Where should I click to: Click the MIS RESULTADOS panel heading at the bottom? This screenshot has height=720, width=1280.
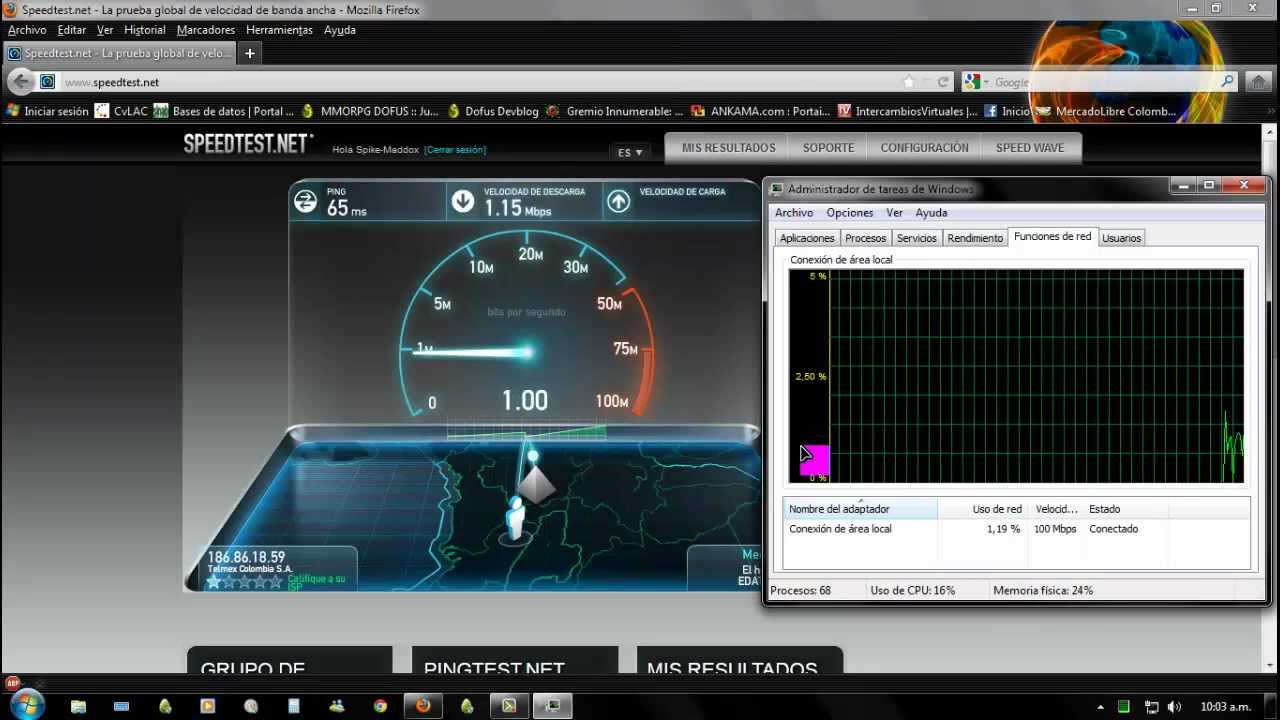click(x=732, y=668)
